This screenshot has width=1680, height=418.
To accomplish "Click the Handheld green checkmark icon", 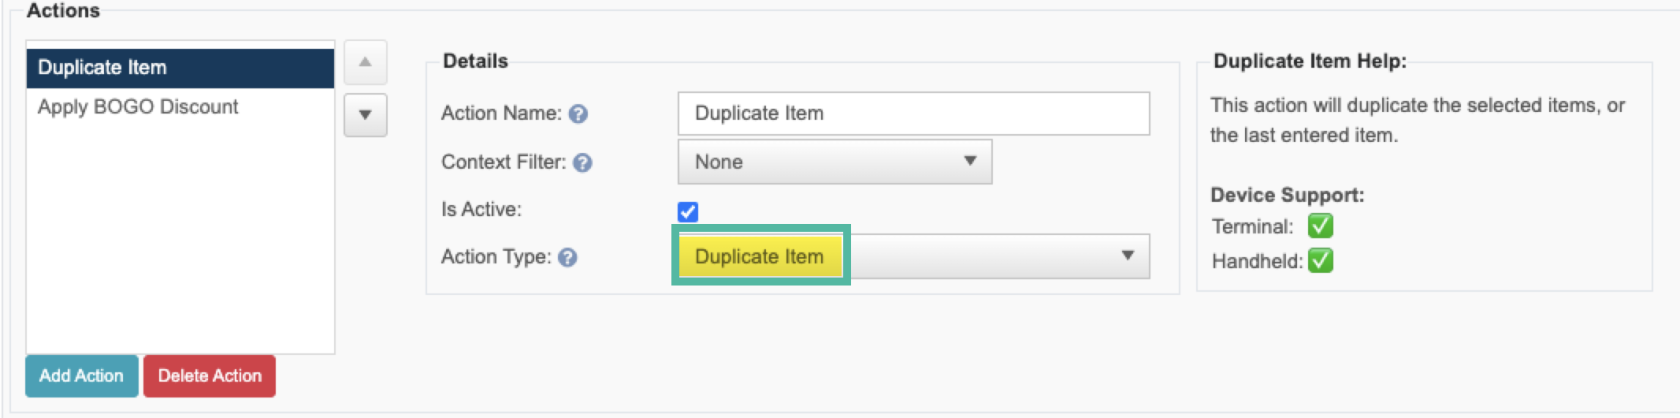I will pos(1321,261).
